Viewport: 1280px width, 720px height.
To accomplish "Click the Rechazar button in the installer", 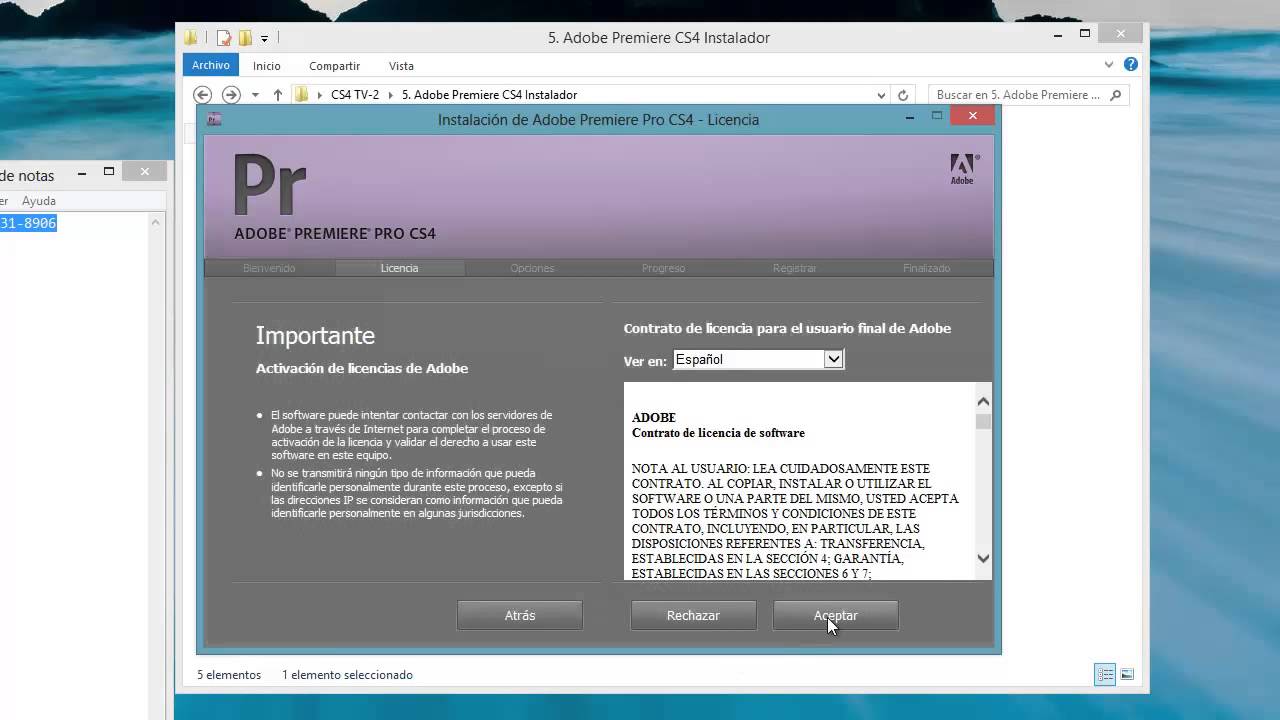I will 693,616.
